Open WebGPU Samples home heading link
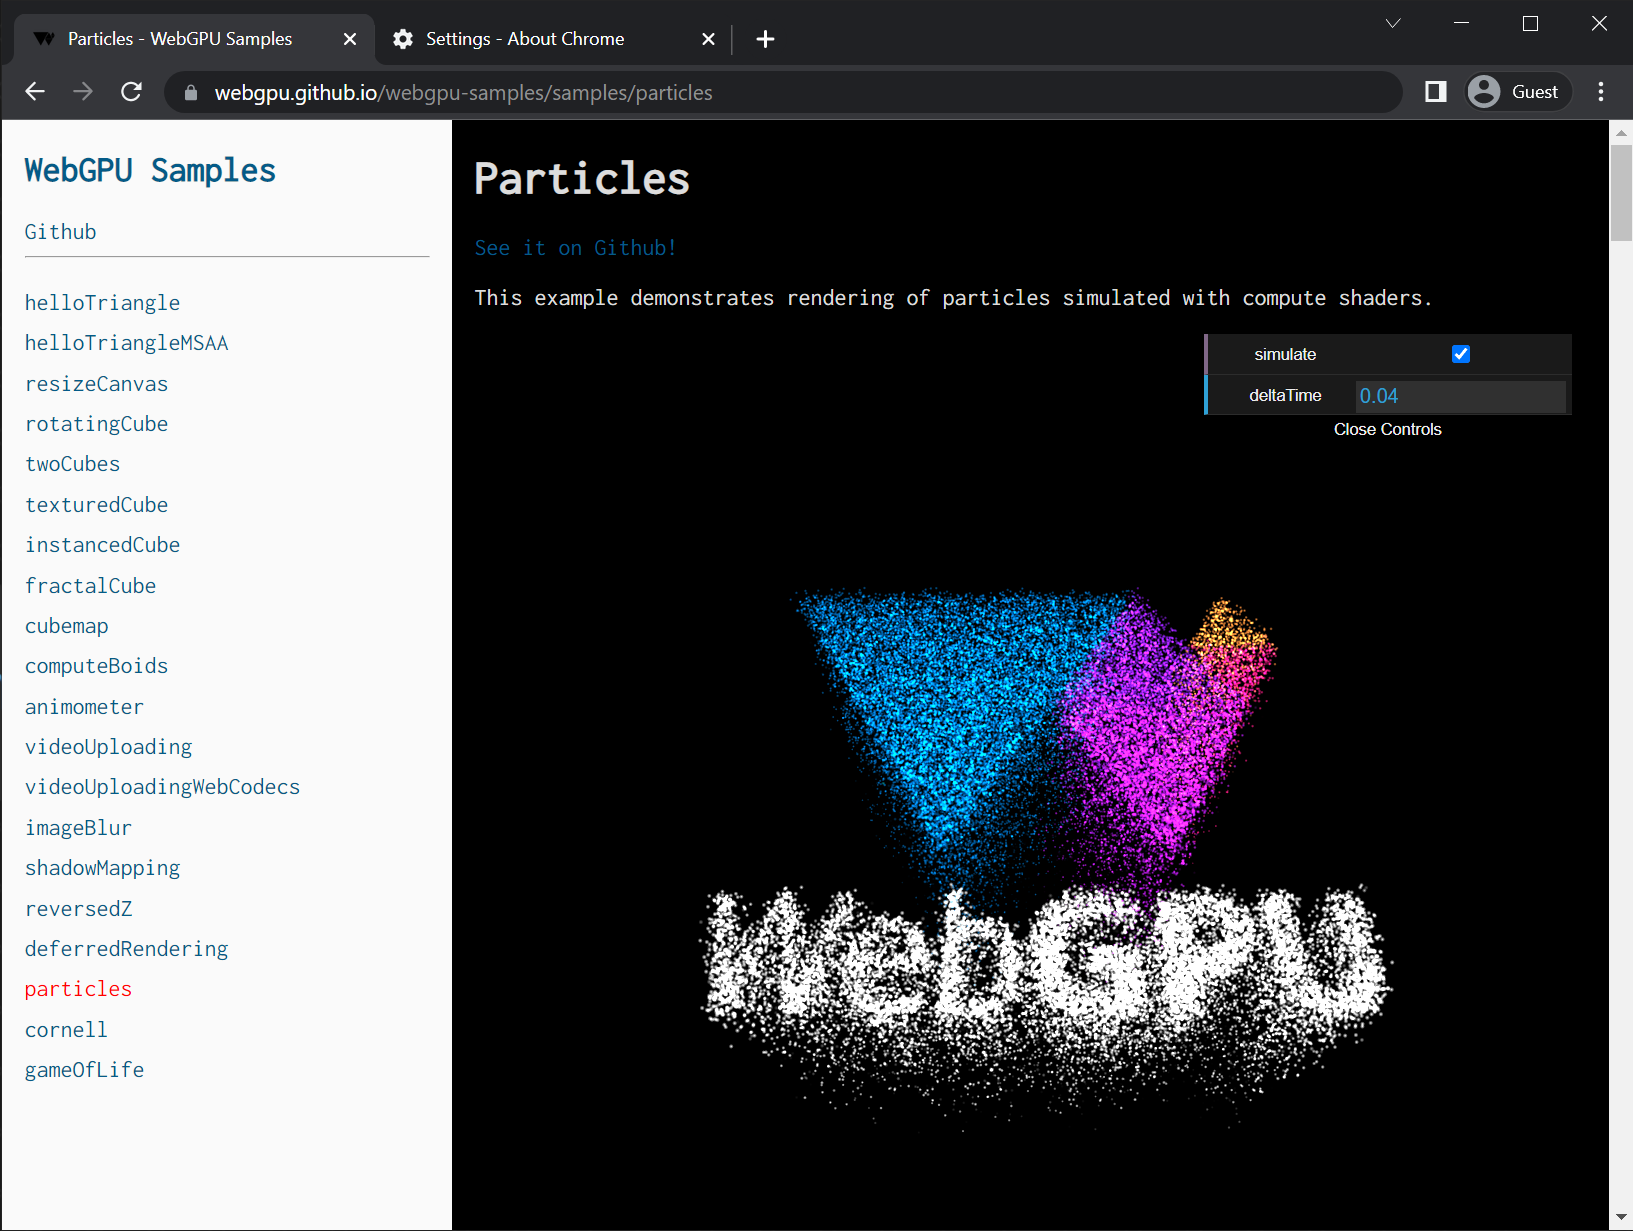Viewport: 1633px width, 1231px height. tap(150, 171)
